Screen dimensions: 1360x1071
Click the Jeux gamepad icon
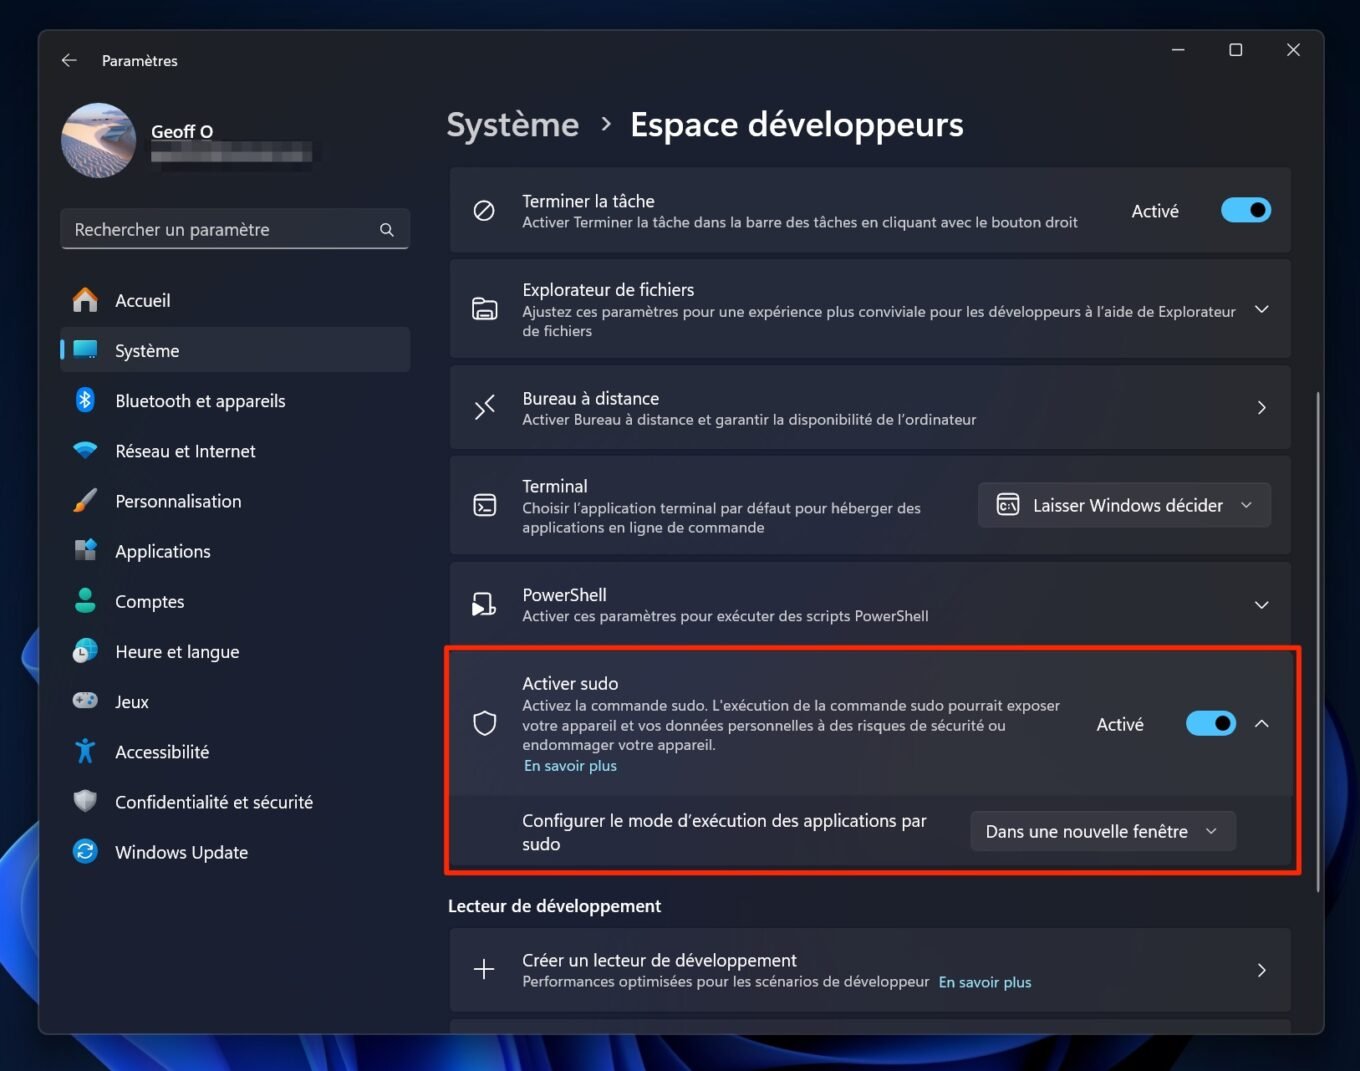[86, 701]
